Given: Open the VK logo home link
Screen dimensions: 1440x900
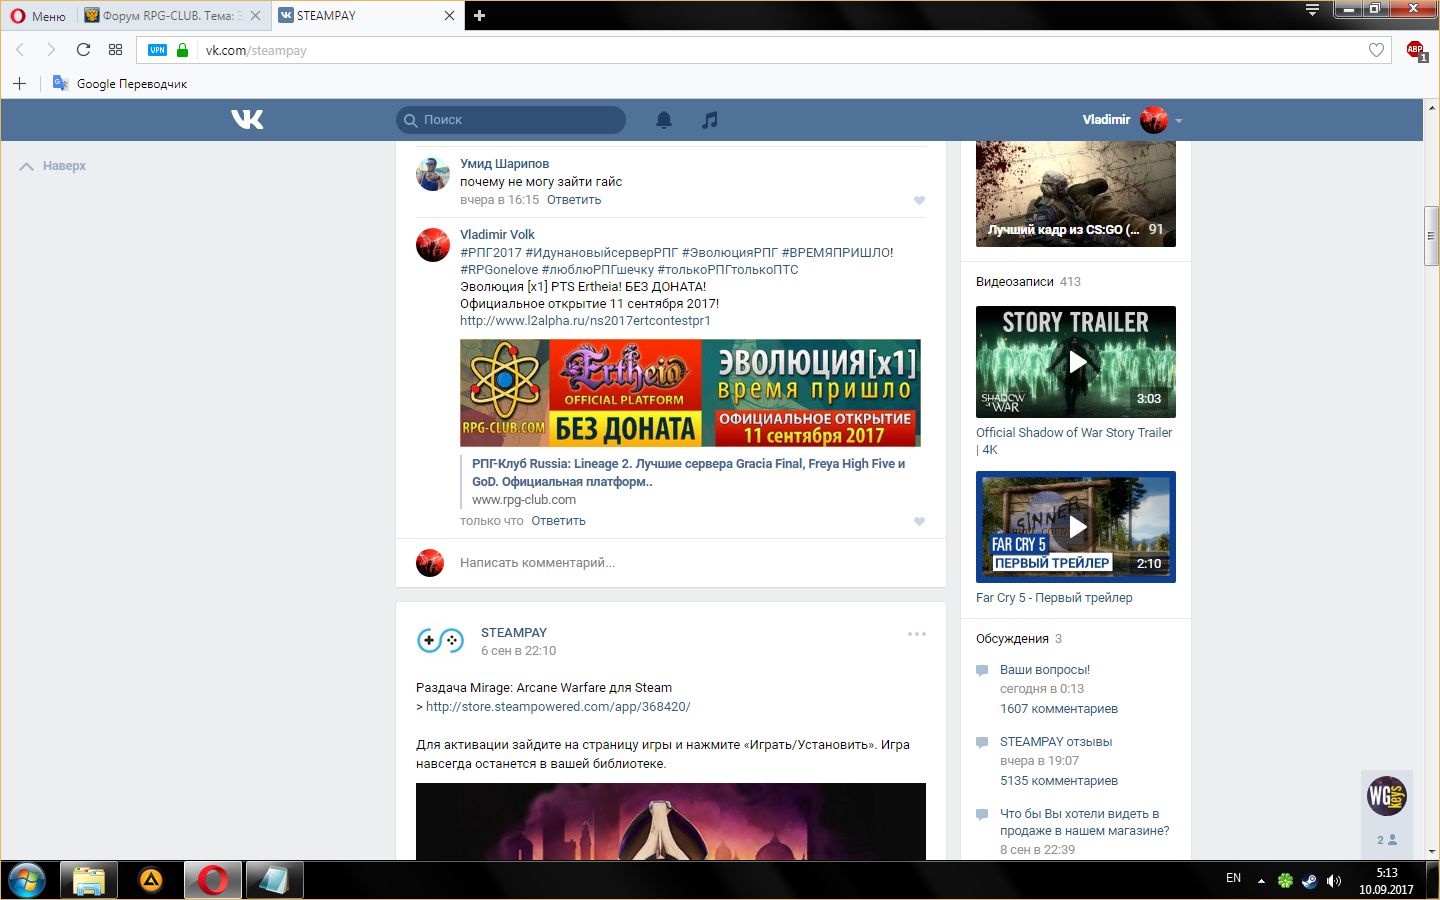Looking at the screenshot, I should [x=247, y=120].
